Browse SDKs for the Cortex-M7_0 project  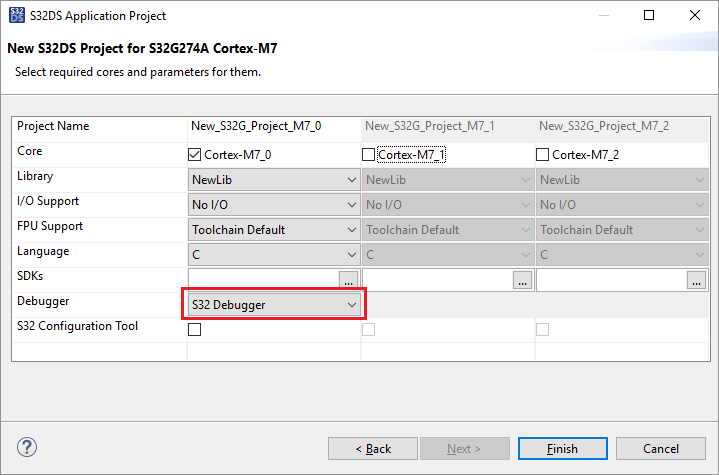point(348,281)
